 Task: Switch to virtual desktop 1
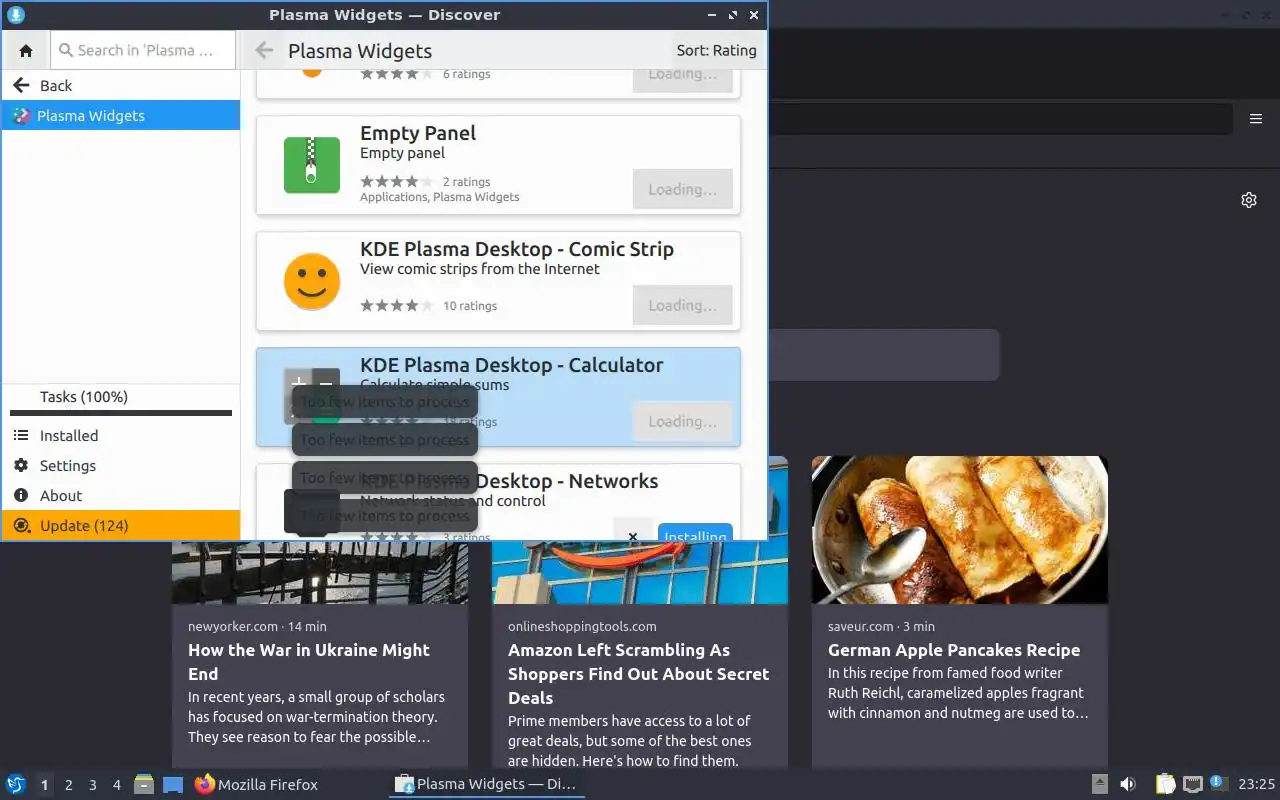(x=44, y=785)
